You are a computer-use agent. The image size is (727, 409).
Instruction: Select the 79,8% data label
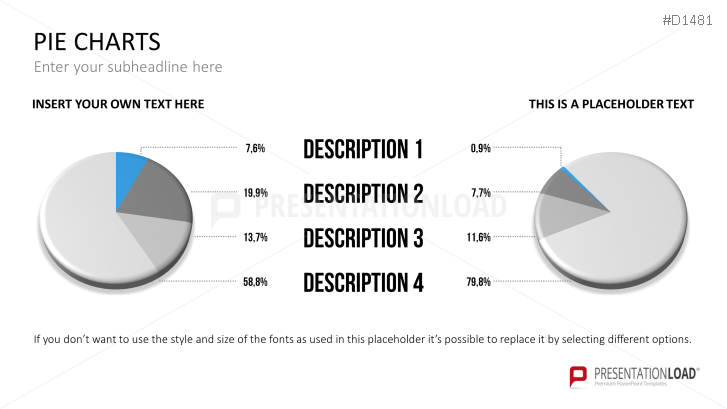[480, 283]
